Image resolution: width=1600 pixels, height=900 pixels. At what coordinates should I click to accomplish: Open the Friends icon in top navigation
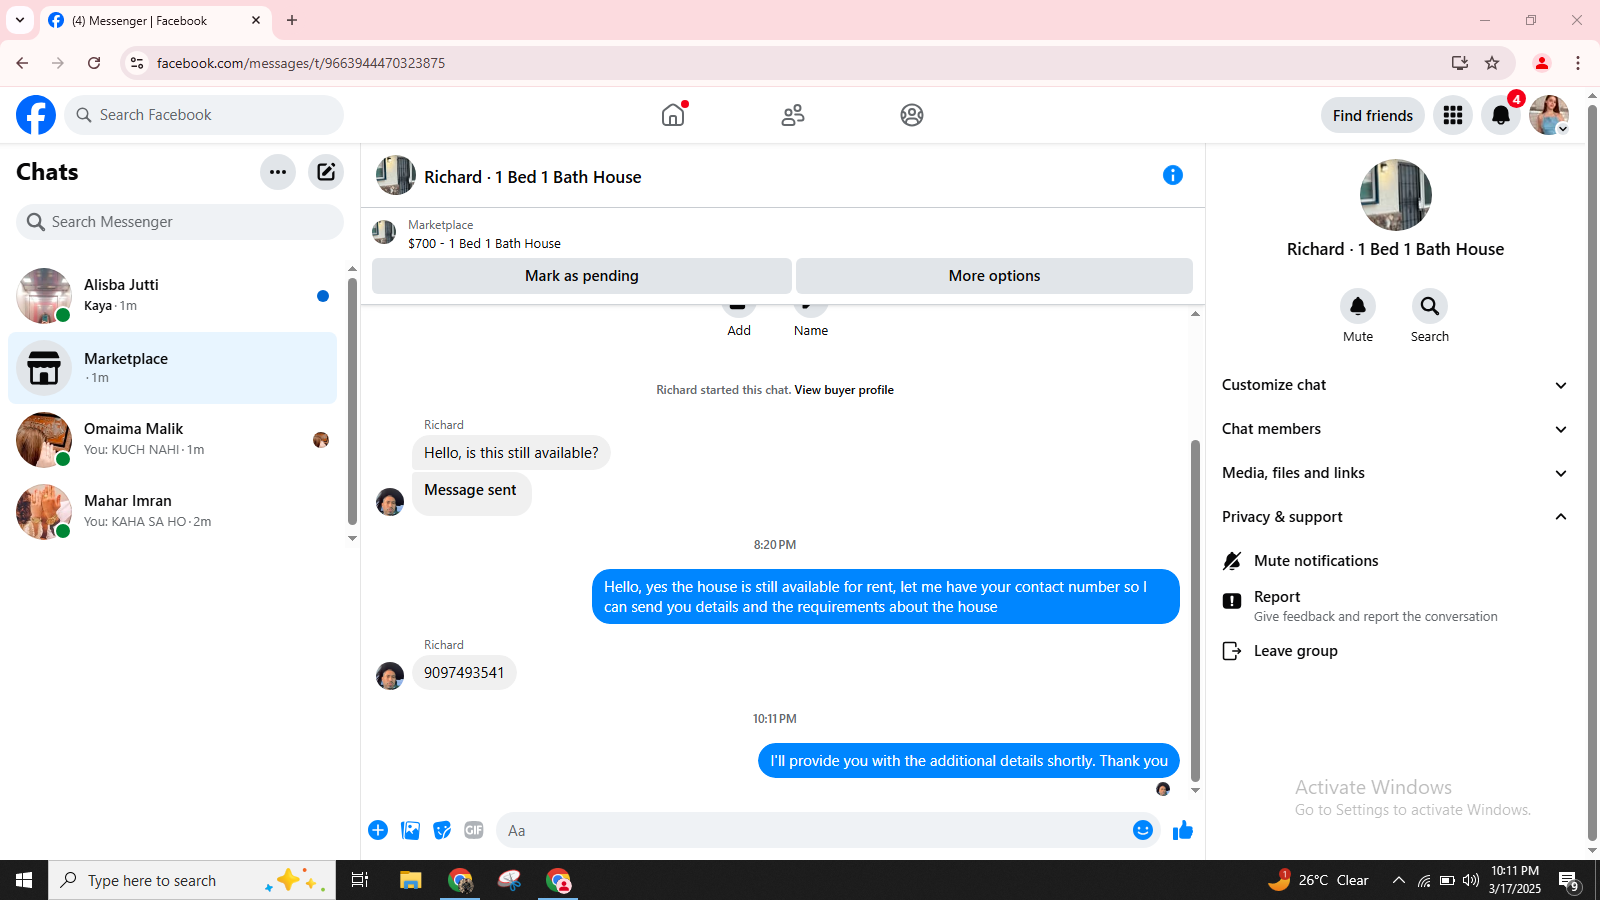[793, 115]
